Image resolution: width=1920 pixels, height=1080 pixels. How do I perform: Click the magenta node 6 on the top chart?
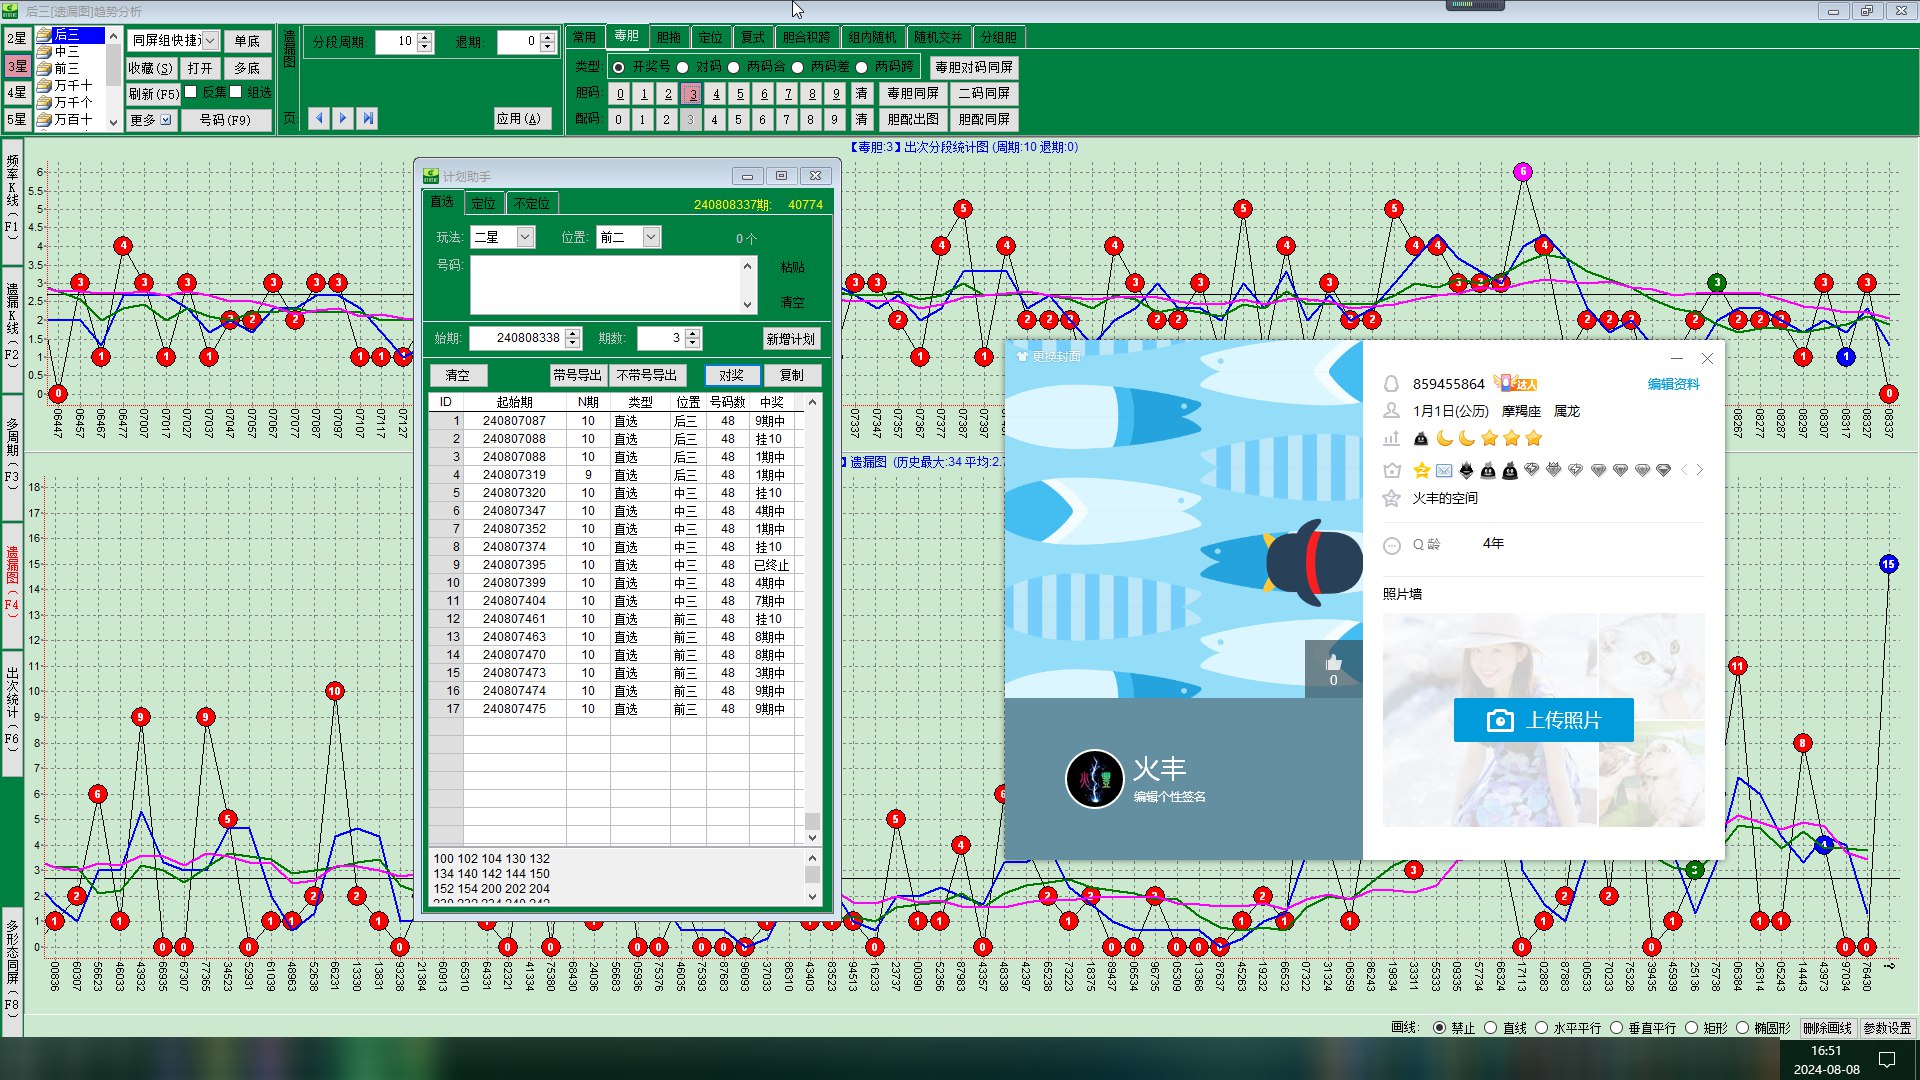[1523, 172]
